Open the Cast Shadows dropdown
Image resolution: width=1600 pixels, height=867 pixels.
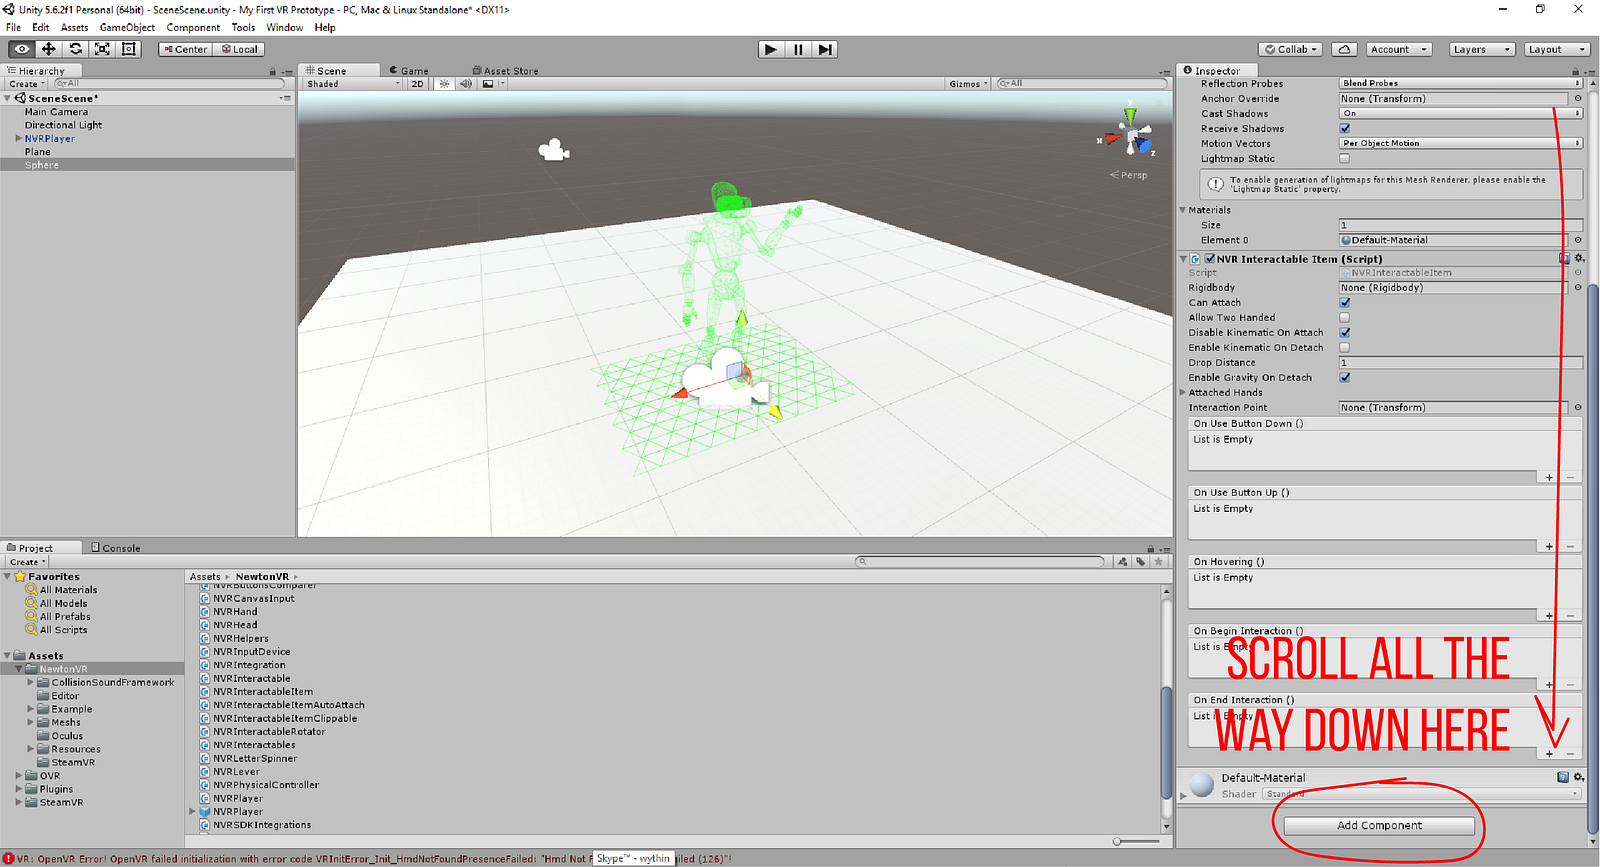tap(1461, 114)
